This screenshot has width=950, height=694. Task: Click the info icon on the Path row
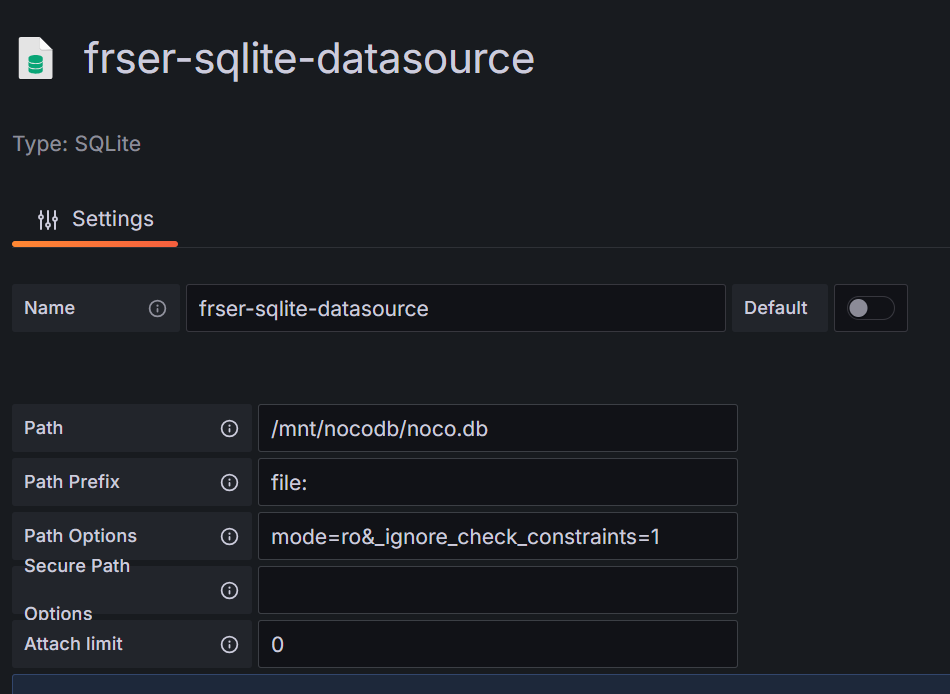[229, 428]
